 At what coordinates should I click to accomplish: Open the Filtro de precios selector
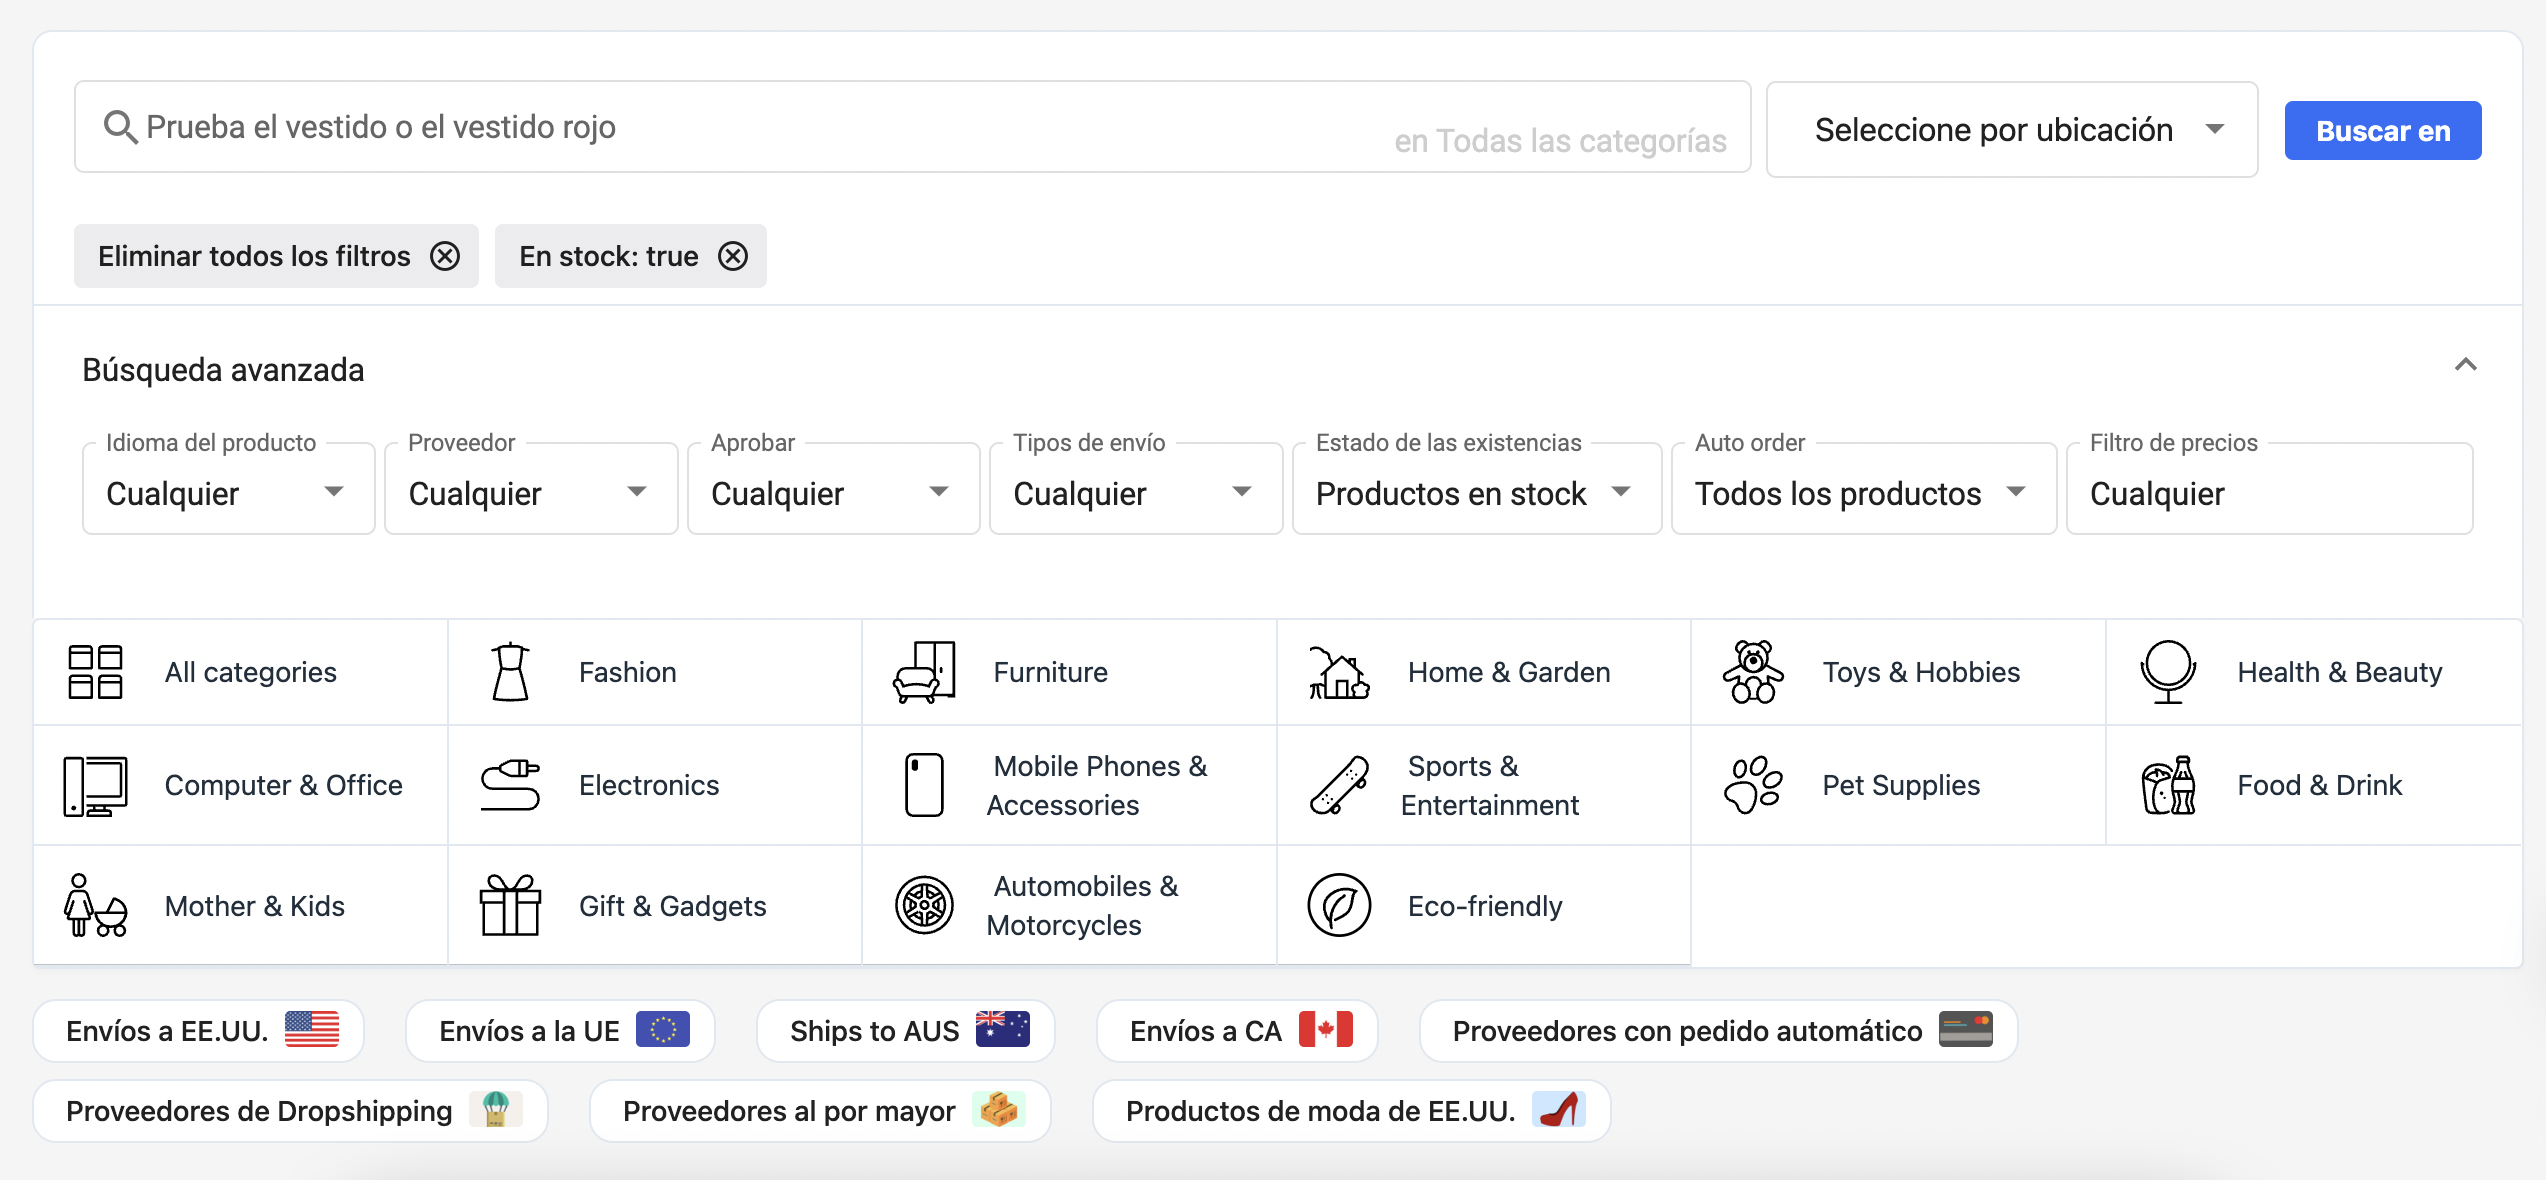pyautogui.click(x=2268, y=493)
